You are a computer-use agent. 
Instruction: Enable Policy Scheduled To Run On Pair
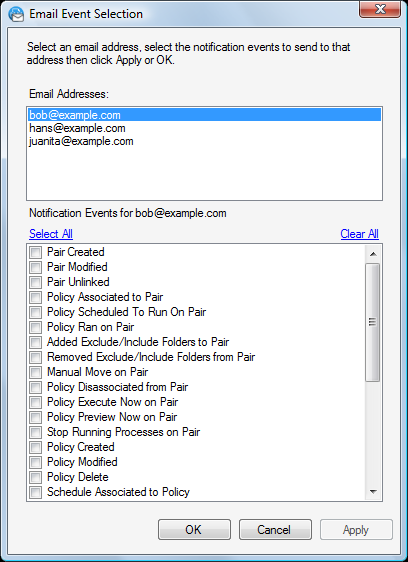(x=35, y=312)
